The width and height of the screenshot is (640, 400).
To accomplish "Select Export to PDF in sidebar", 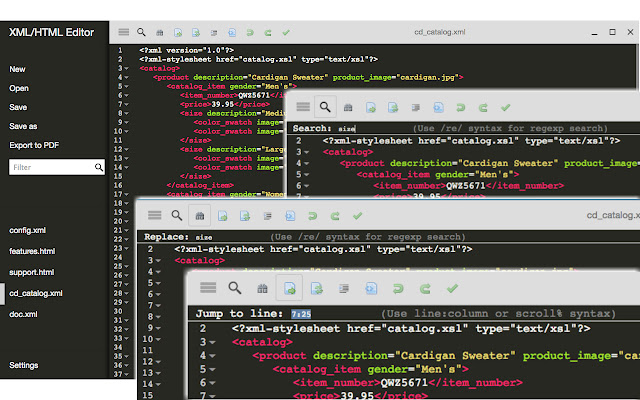I will tap(34, 145).
